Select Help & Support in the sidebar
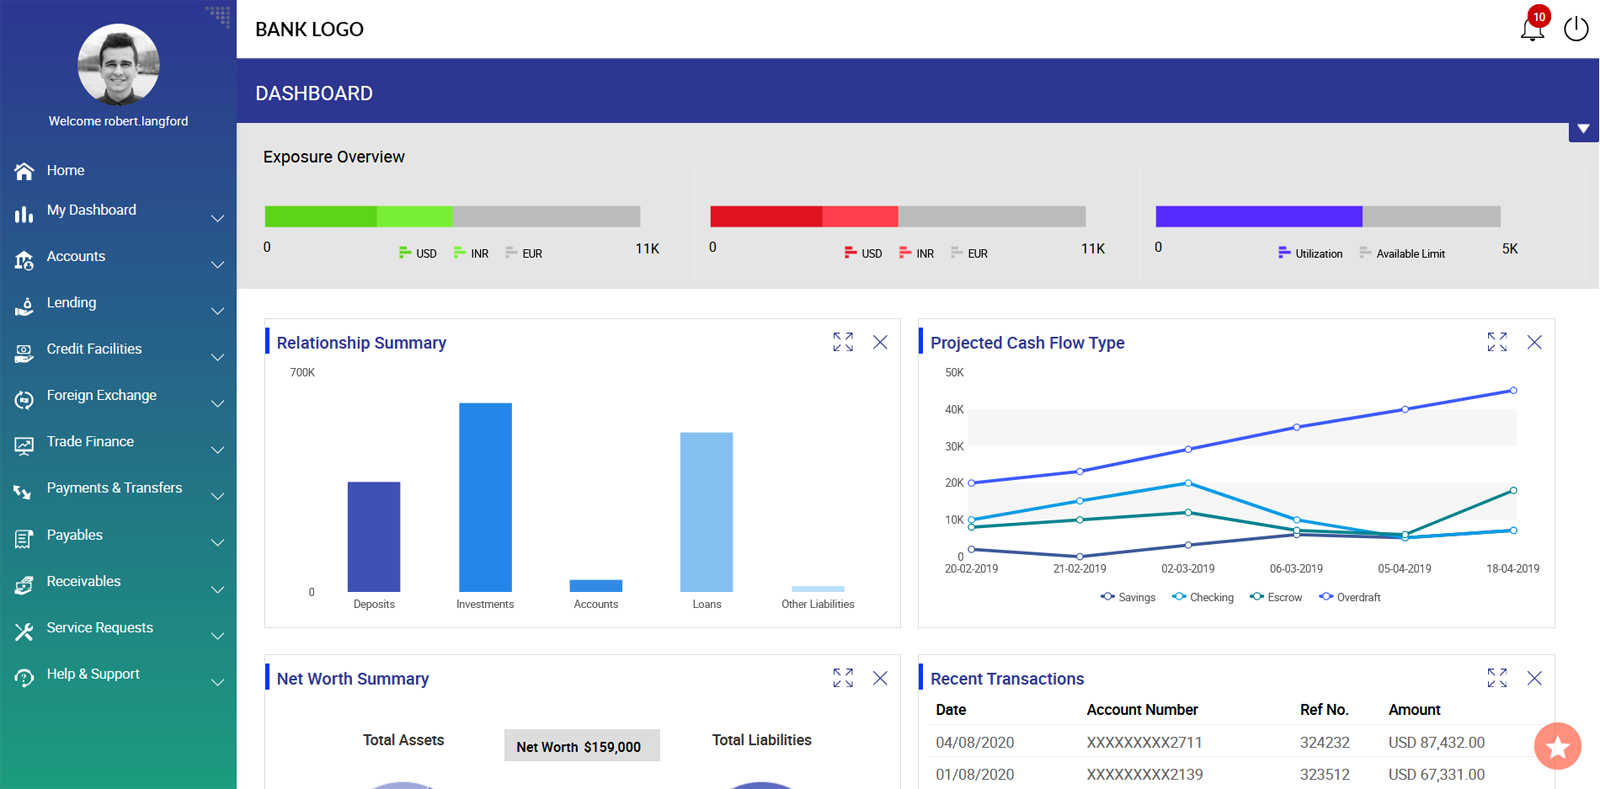The height and width of the screenshot is (789, 1600). (x=93, y=674)
